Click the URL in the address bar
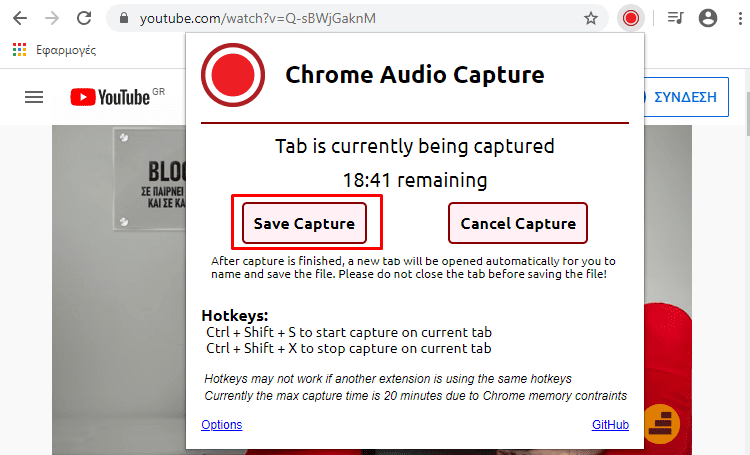750x455 pixels. coord(257,18)
